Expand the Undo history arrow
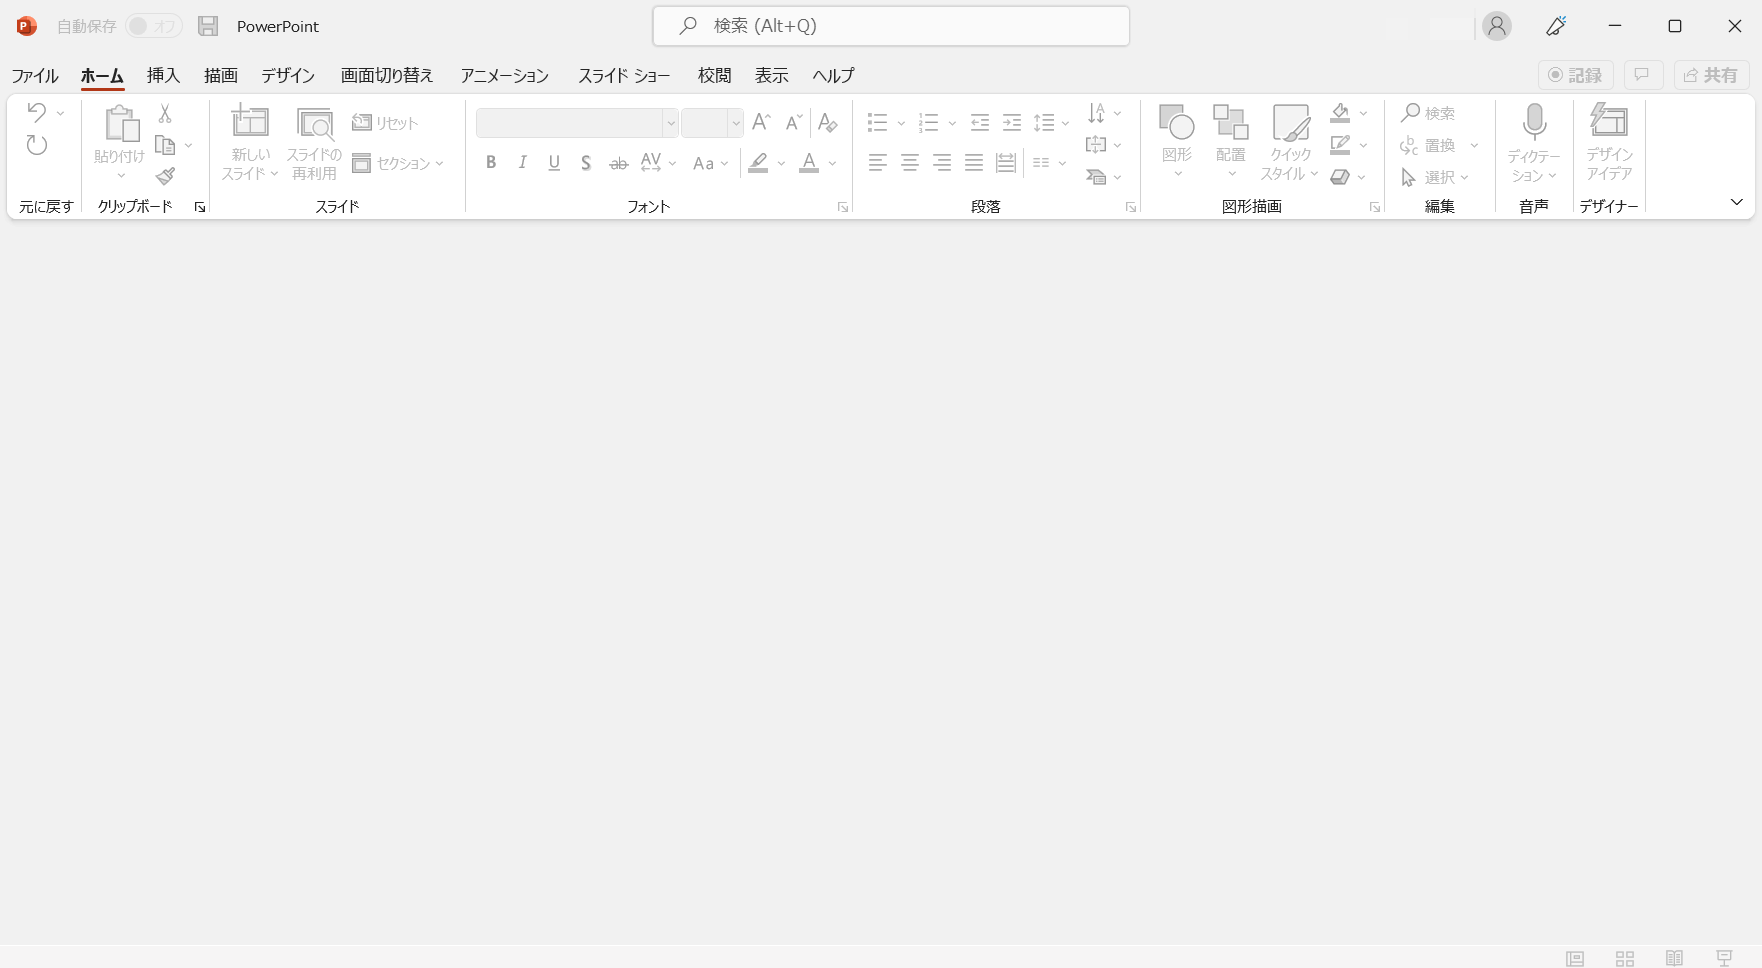Image resolution: width=1762 pixels, height=968 pixels. click(60, 113)
